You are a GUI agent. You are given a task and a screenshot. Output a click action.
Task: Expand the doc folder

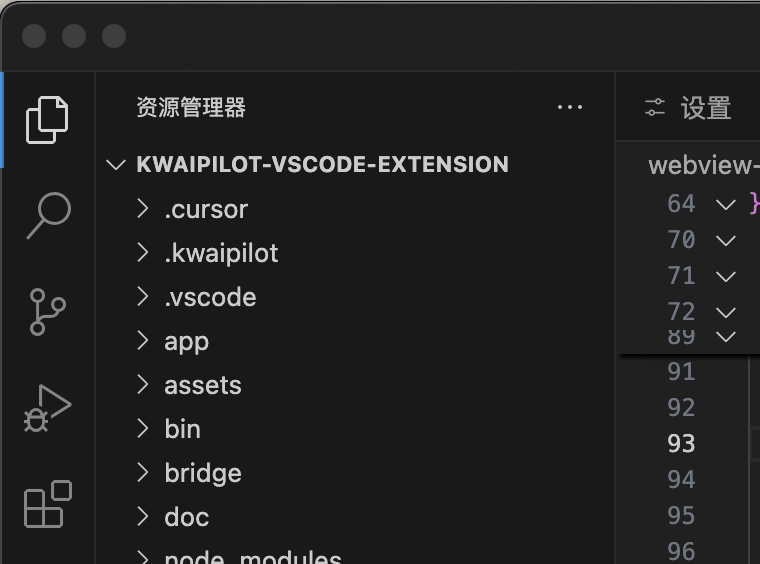click(143, 517)
